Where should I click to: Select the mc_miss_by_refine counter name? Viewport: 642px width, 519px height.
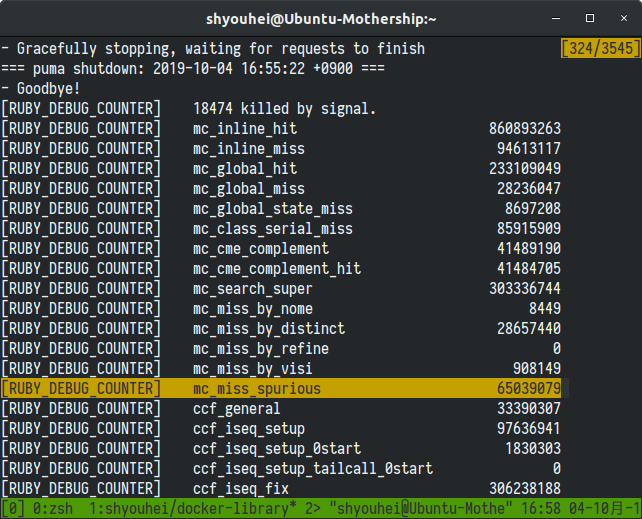261,349
